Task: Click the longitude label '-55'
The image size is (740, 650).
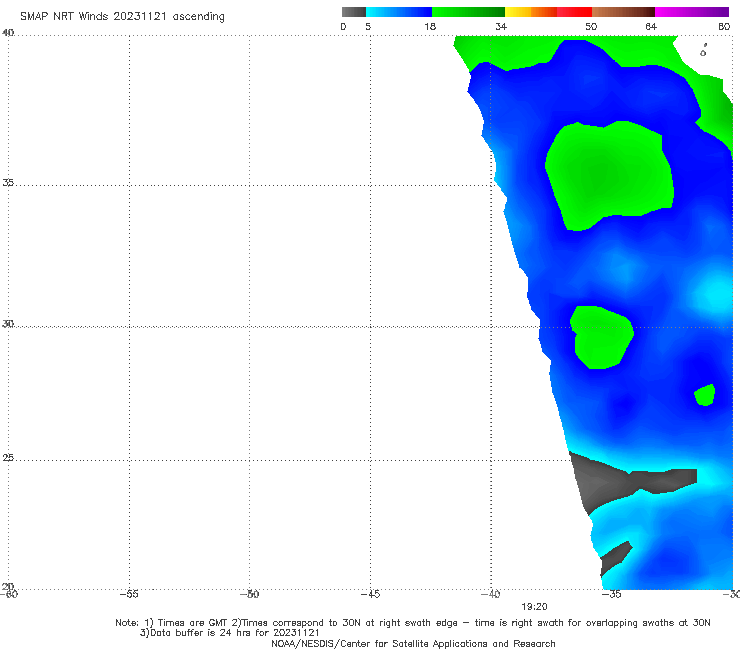Action: (x=129, y=594)
